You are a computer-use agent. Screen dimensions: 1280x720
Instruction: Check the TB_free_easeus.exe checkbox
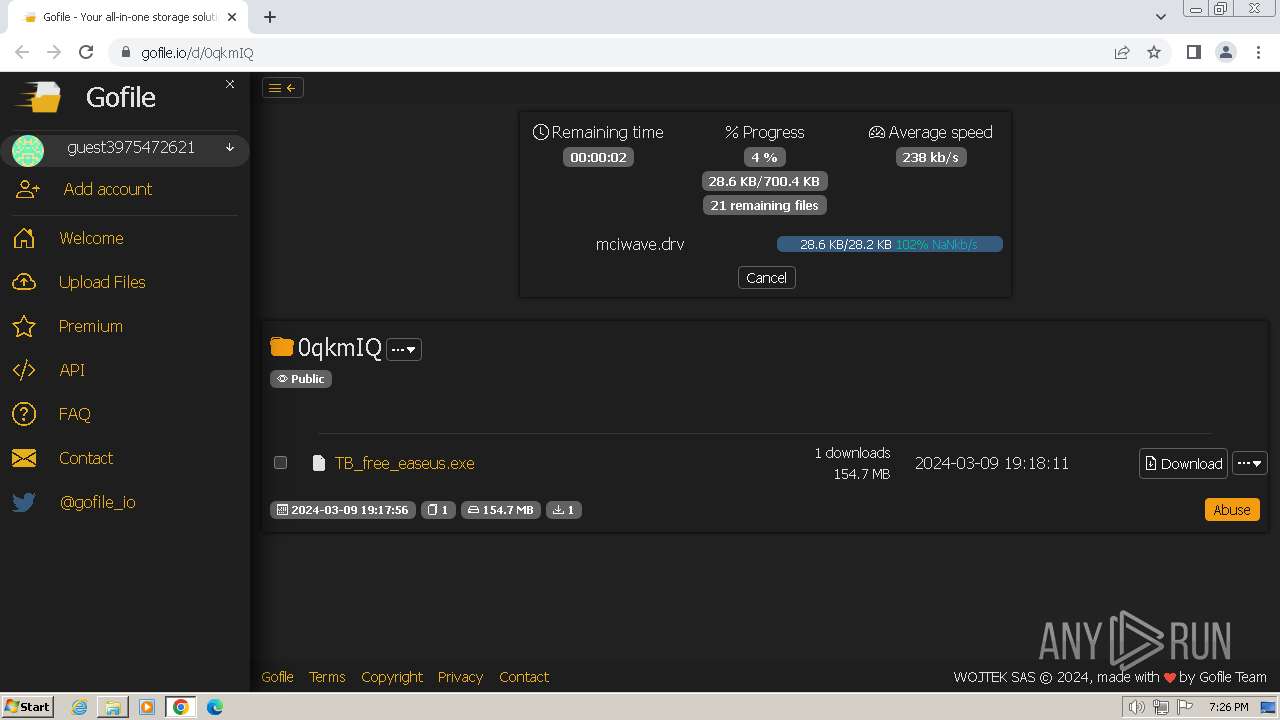(x=281, y=463)
